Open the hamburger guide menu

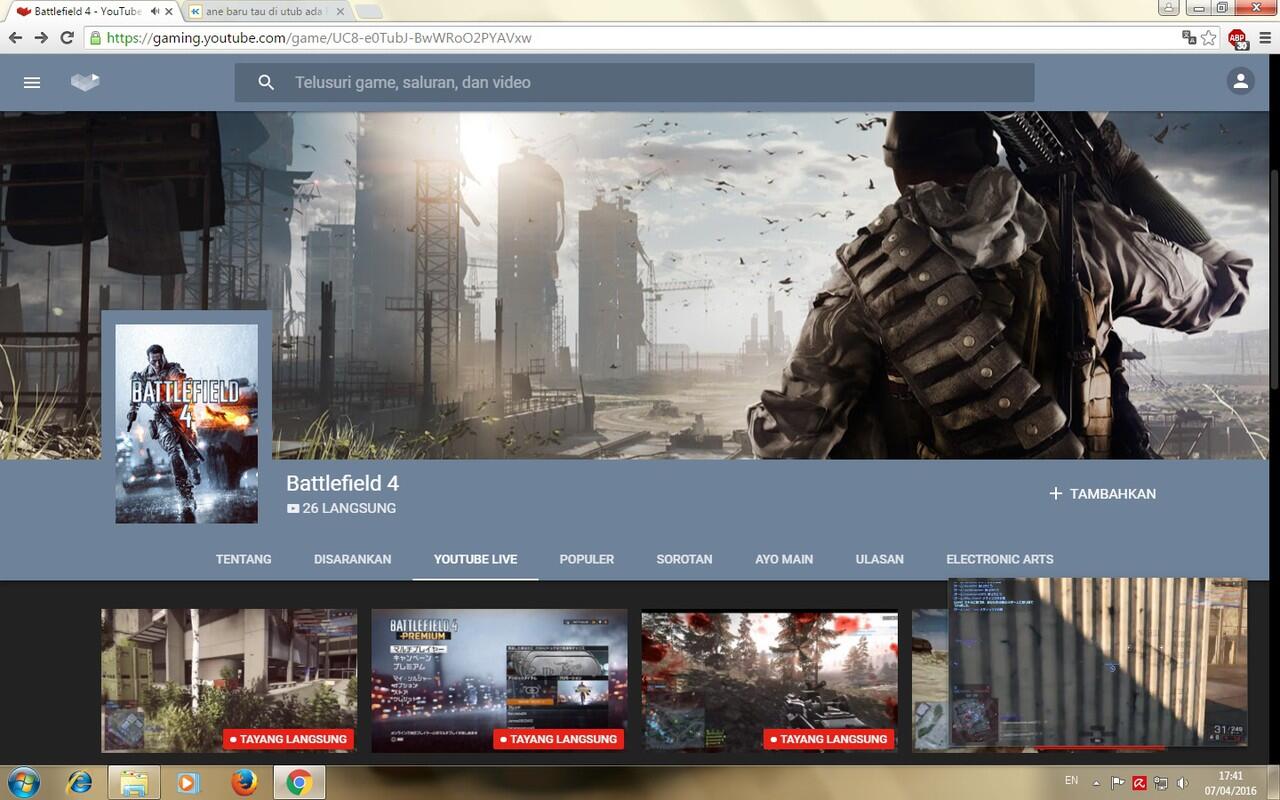coord(32,83)
